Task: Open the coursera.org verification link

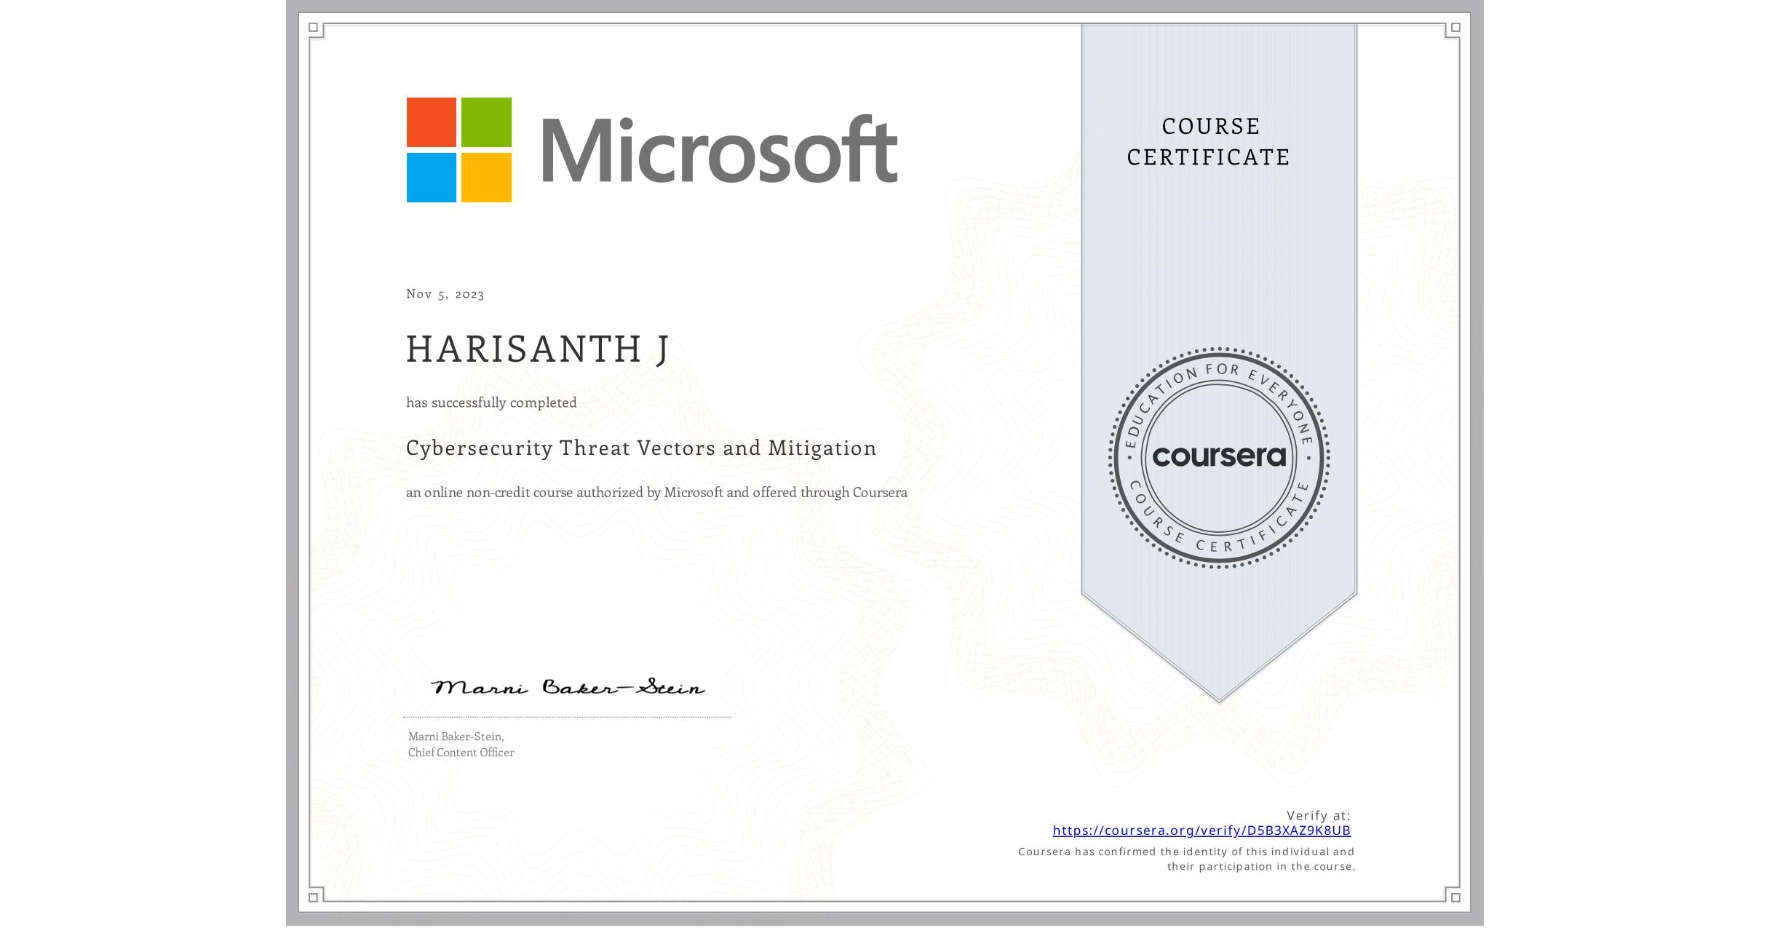Action: (x=1202, y=830)
